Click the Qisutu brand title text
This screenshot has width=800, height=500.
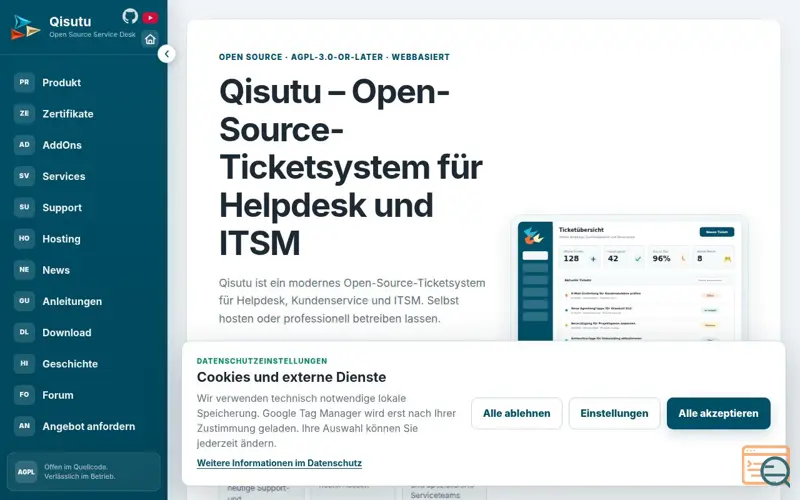click(70, 21)
